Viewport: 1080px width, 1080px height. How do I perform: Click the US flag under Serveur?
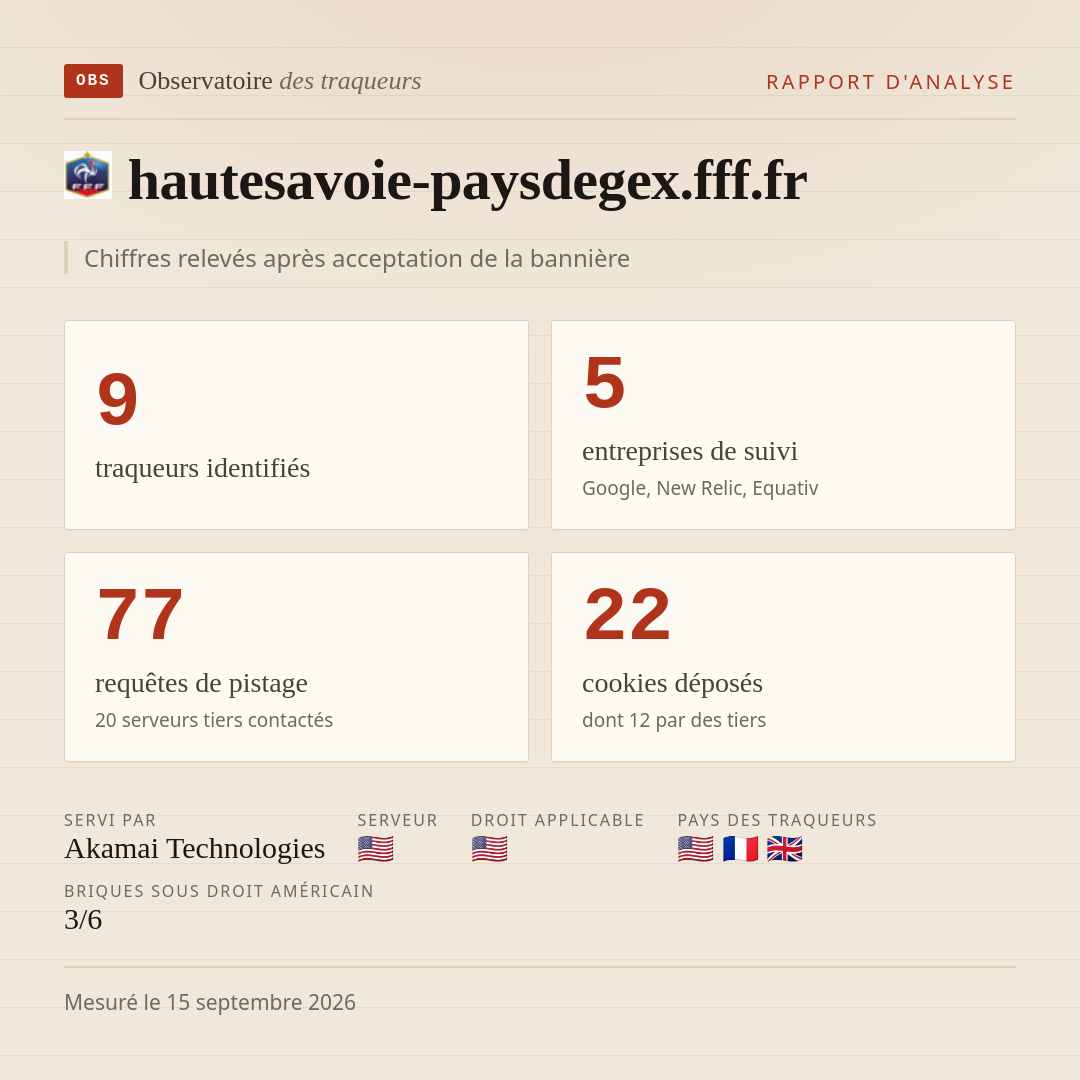pyautogui.click(x=375, y=849)
